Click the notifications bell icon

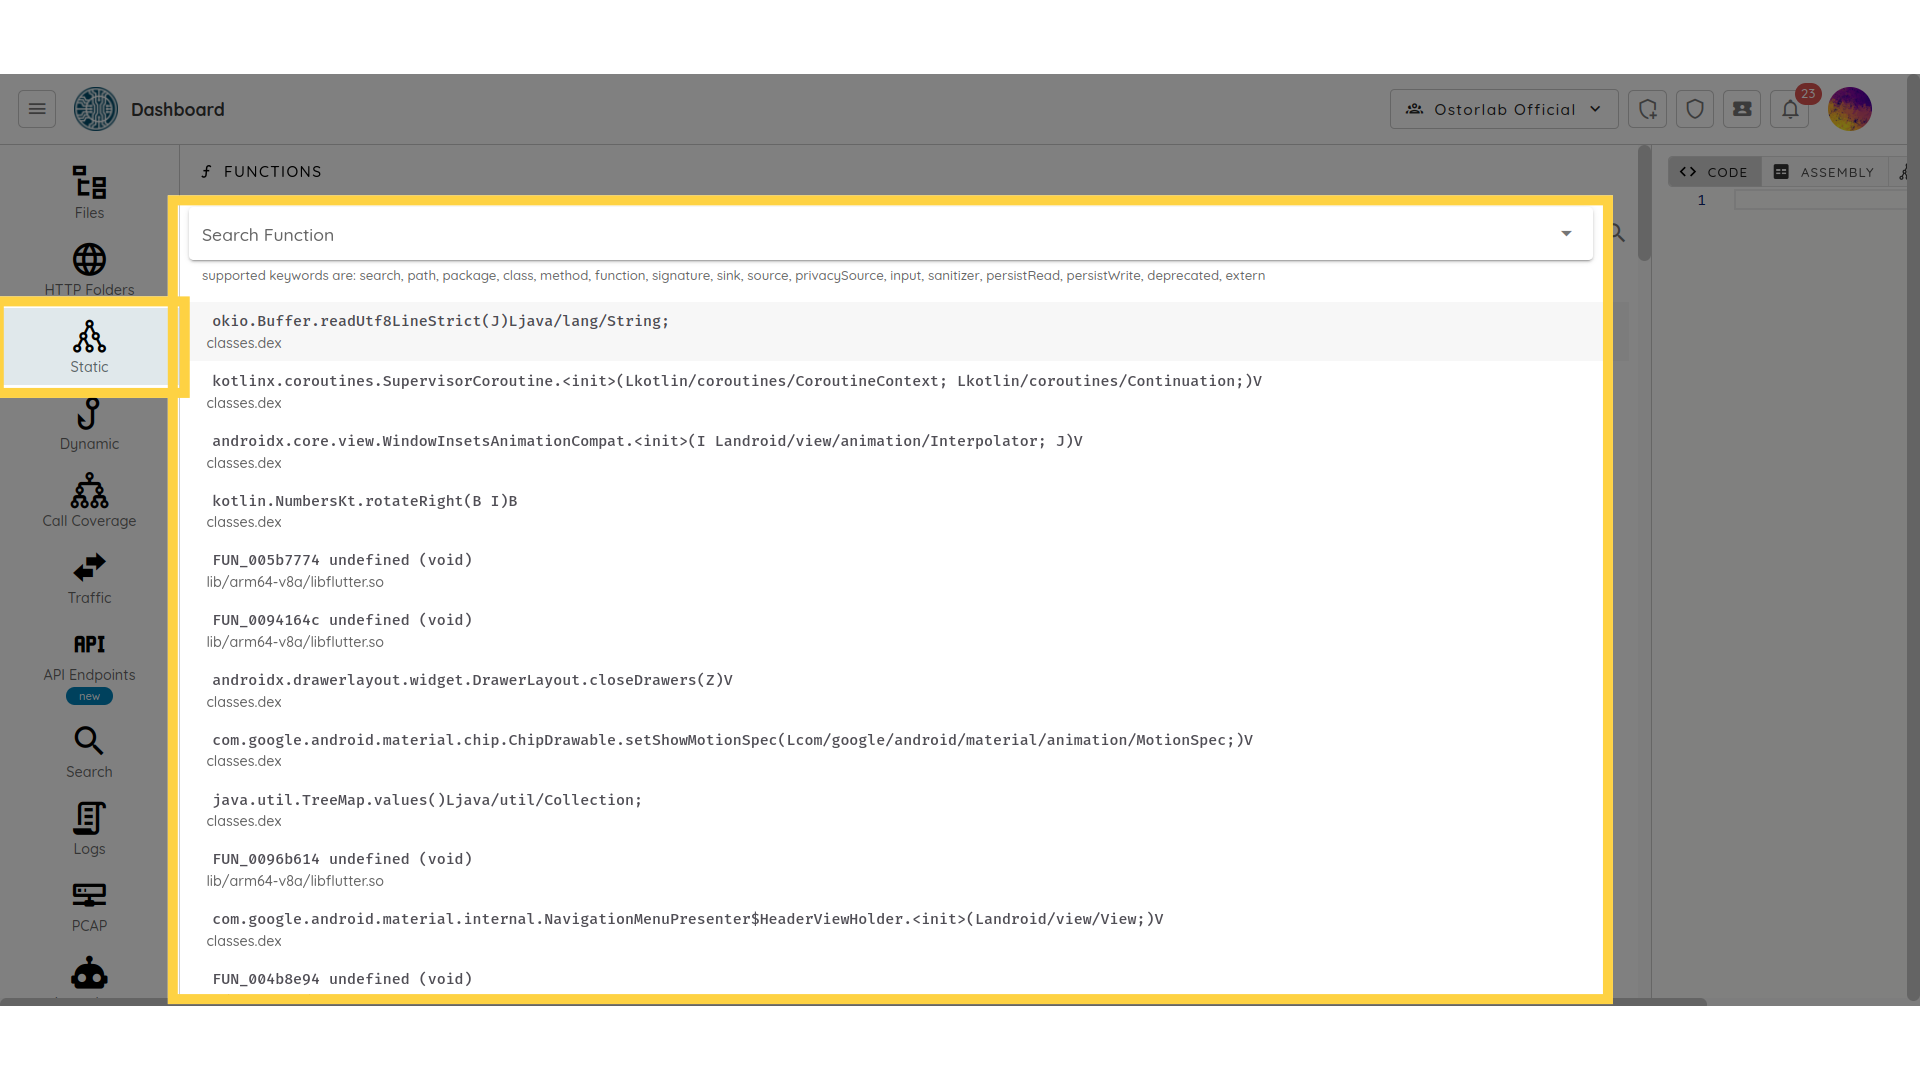tap(1790, 109)
